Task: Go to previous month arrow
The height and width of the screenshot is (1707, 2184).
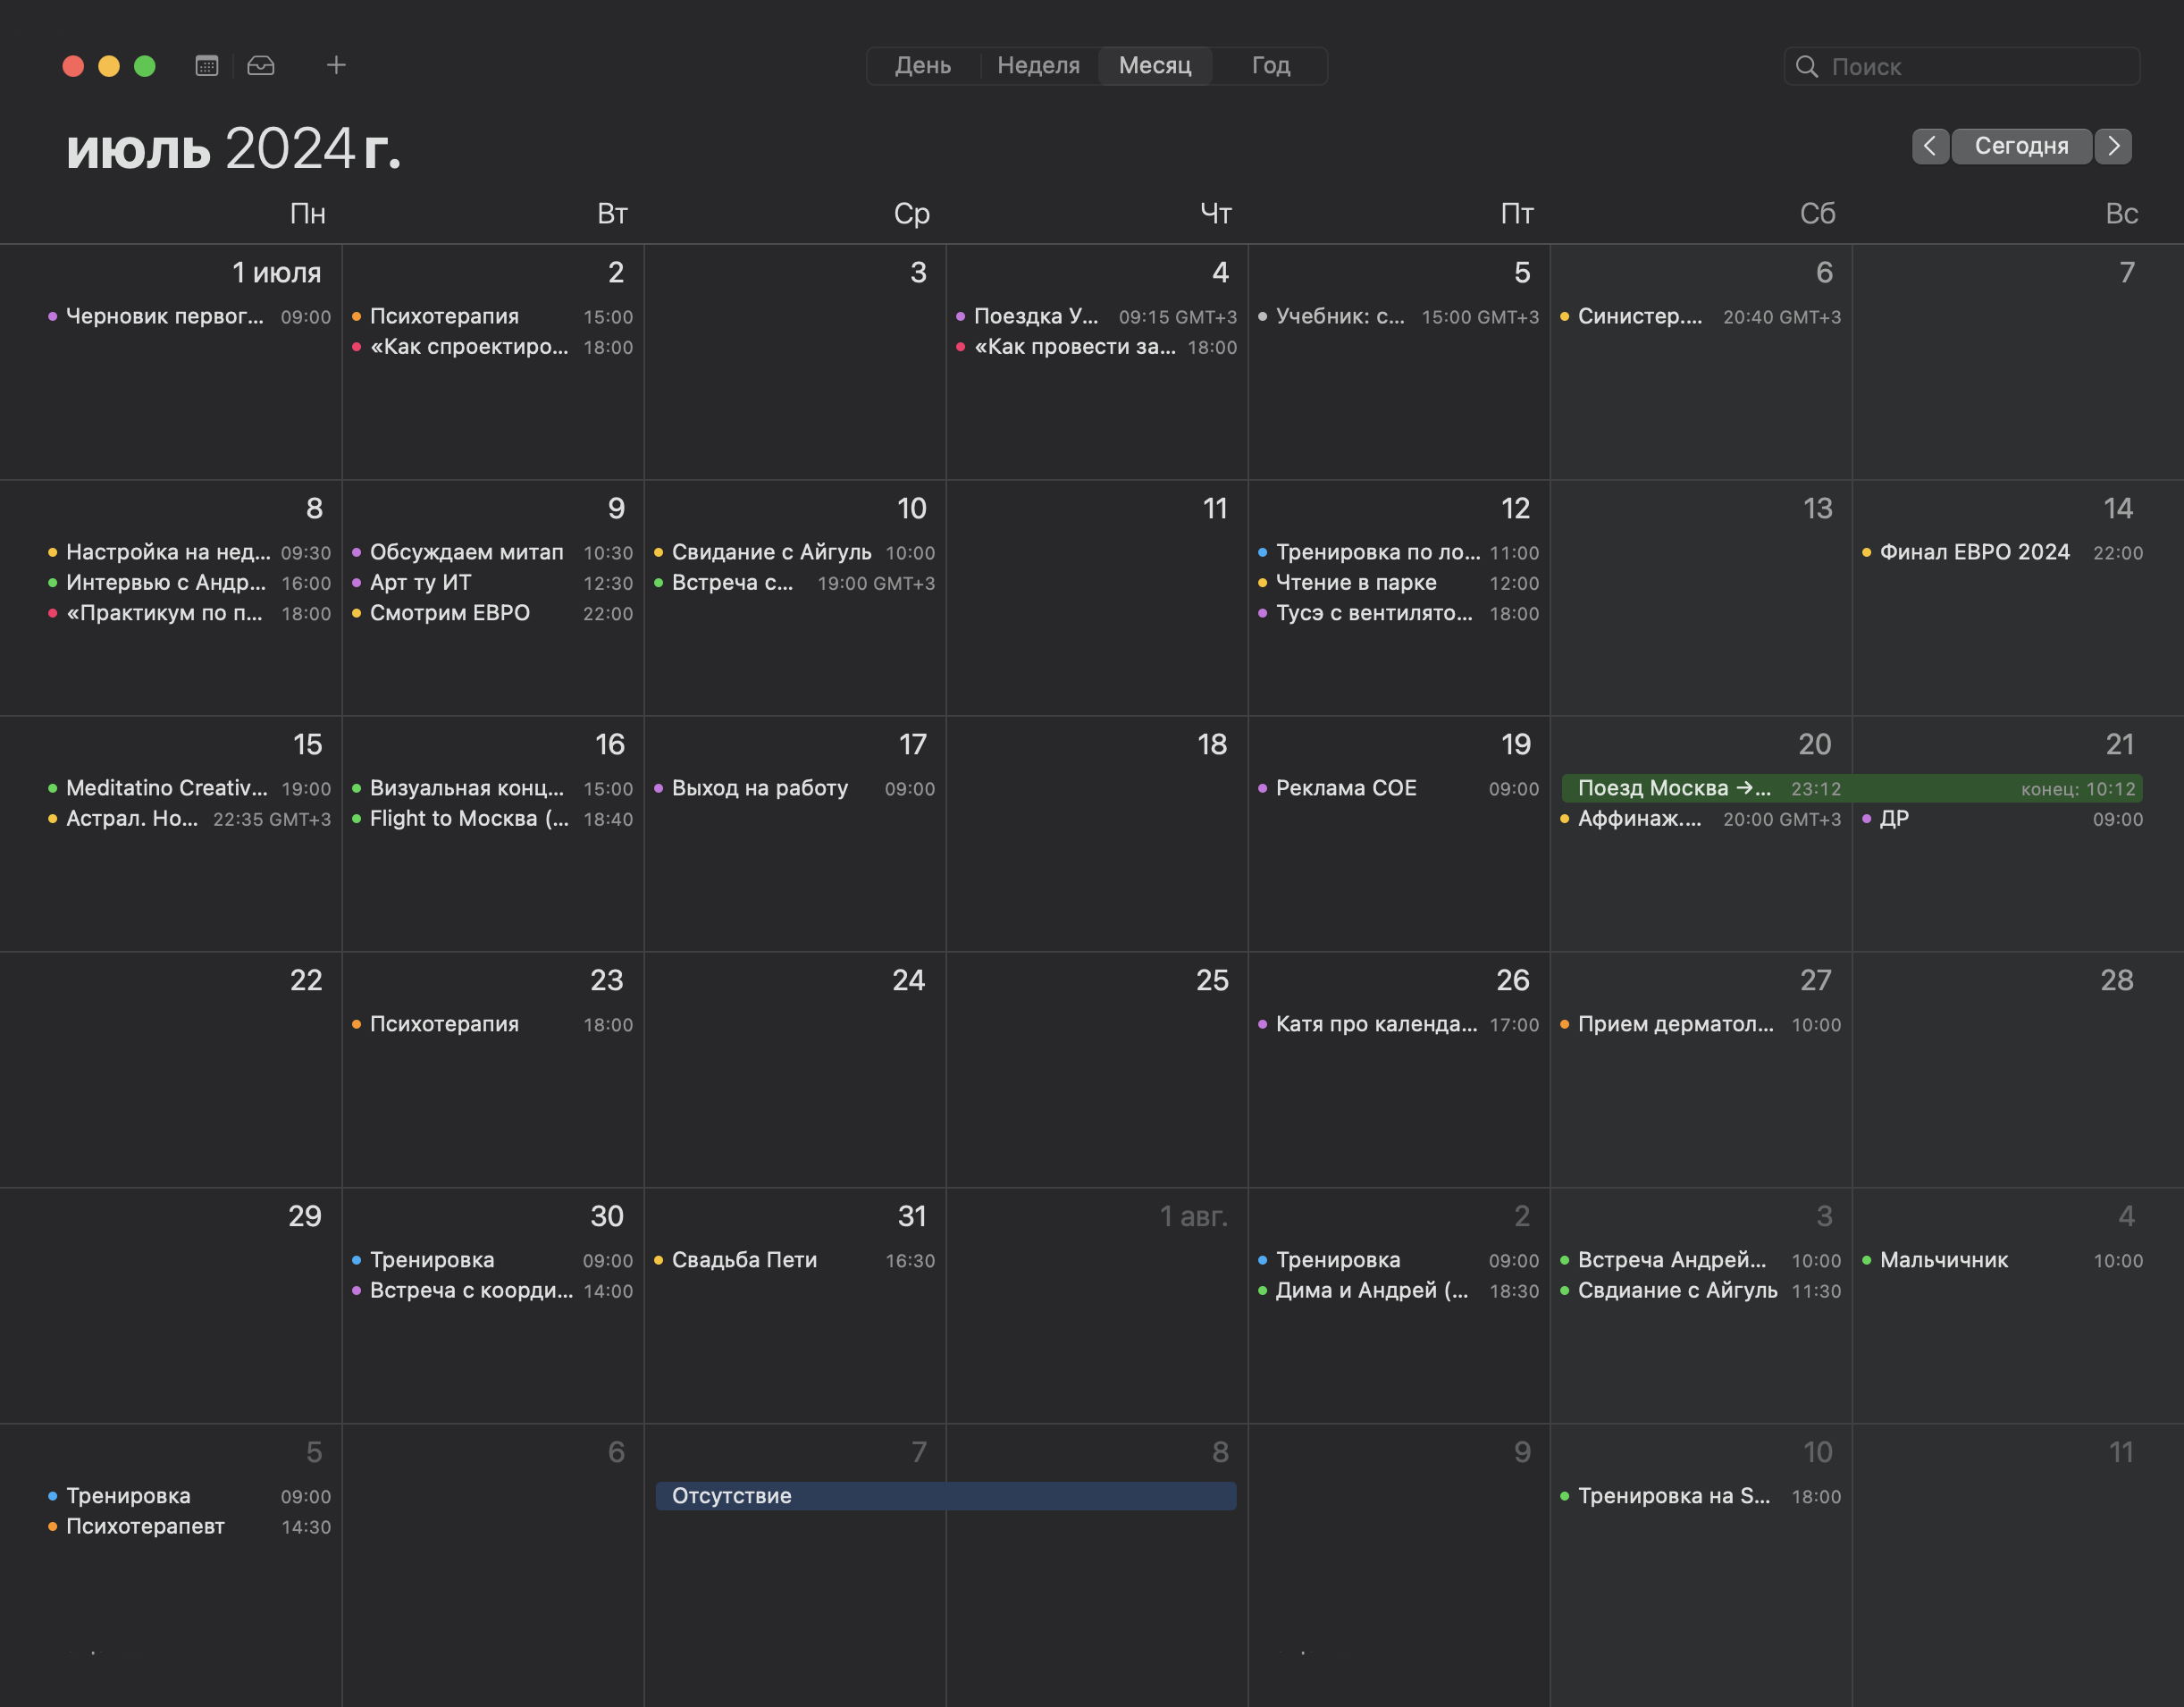Action: coord(1930,146)
